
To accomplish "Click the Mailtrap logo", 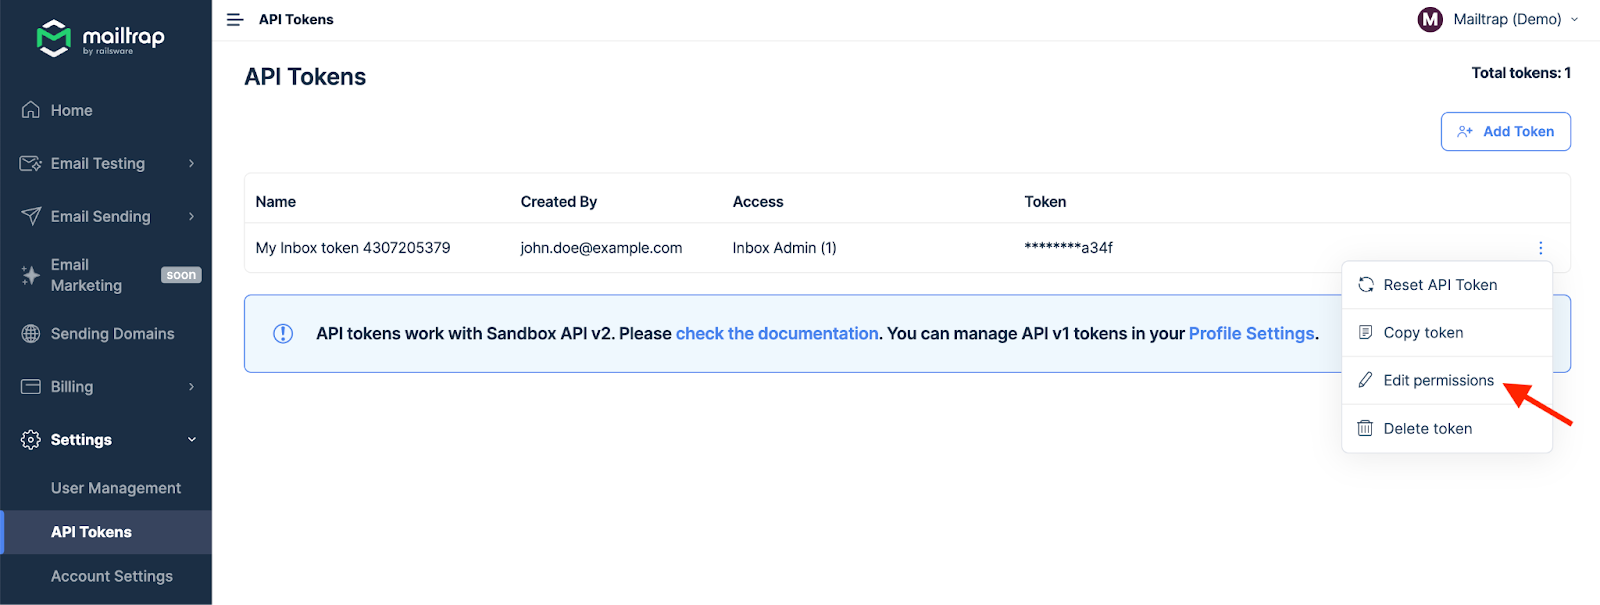I will point(101,38).
